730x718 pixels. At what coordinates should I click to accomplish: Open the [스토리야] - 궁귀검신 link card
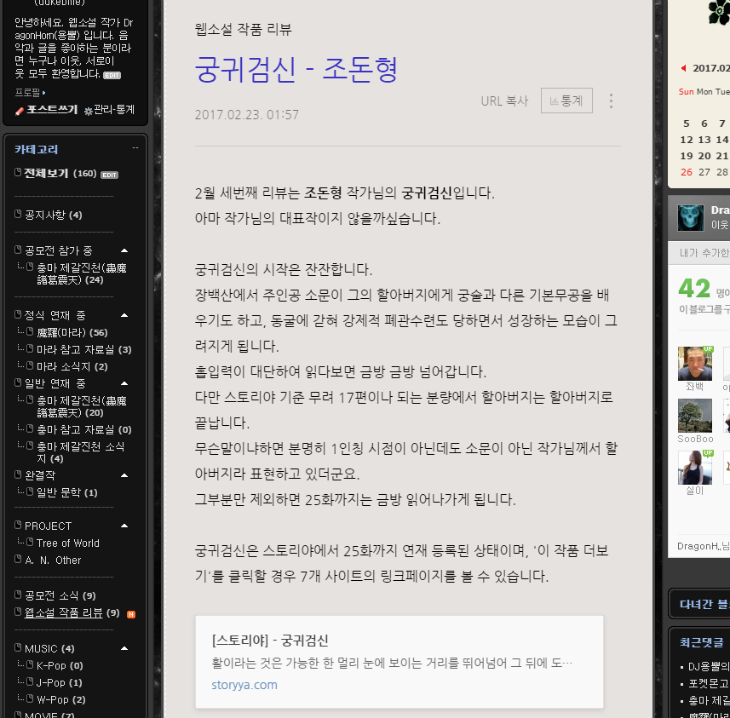coord(399,662)
